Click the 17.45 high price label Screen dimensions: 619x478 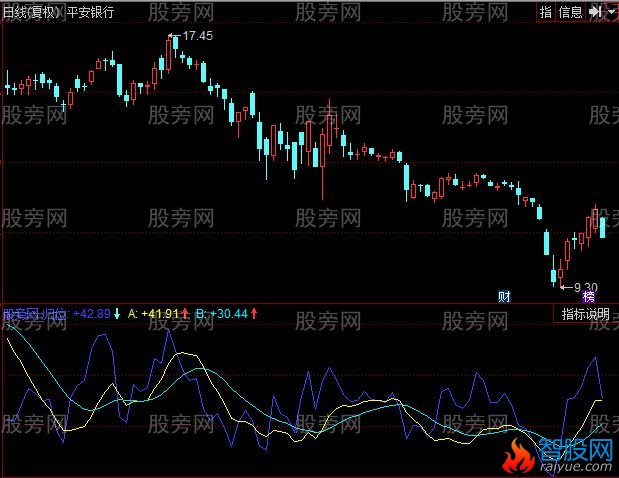coord(197,36)
